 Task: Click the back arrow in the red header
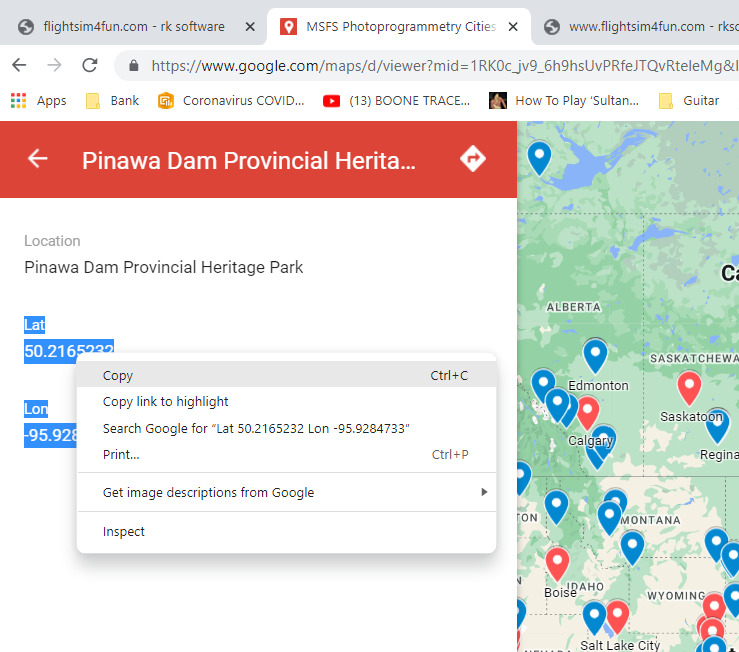coord(38,159)
